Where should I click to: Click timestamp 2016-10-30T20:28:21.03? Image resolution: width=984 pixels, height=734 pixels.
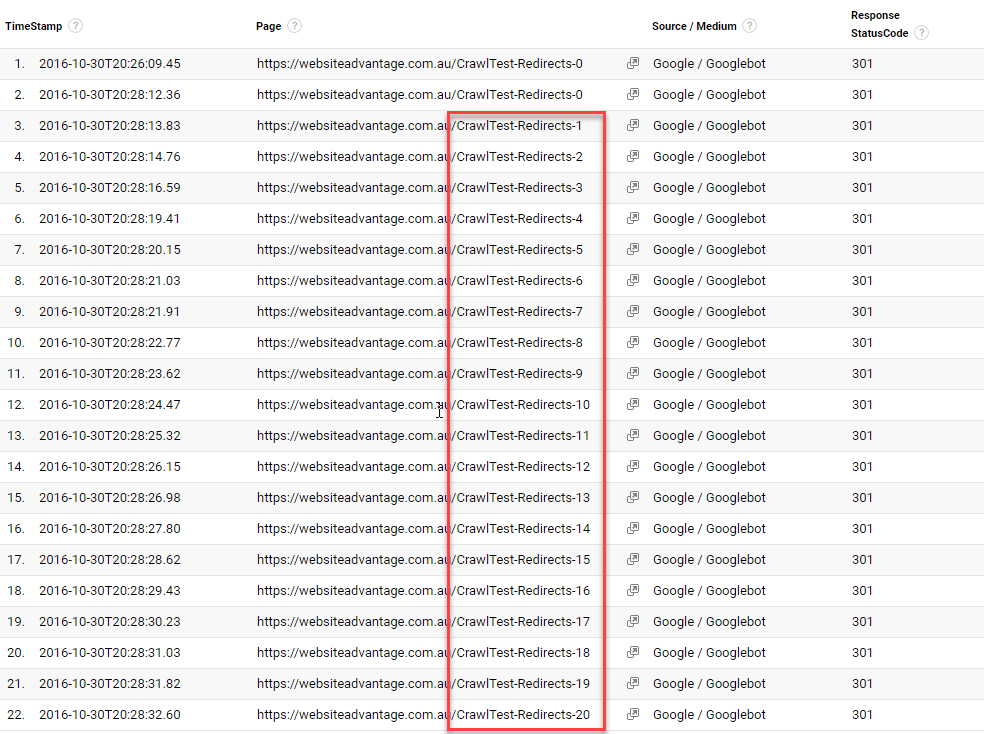[x=110, y=280]
